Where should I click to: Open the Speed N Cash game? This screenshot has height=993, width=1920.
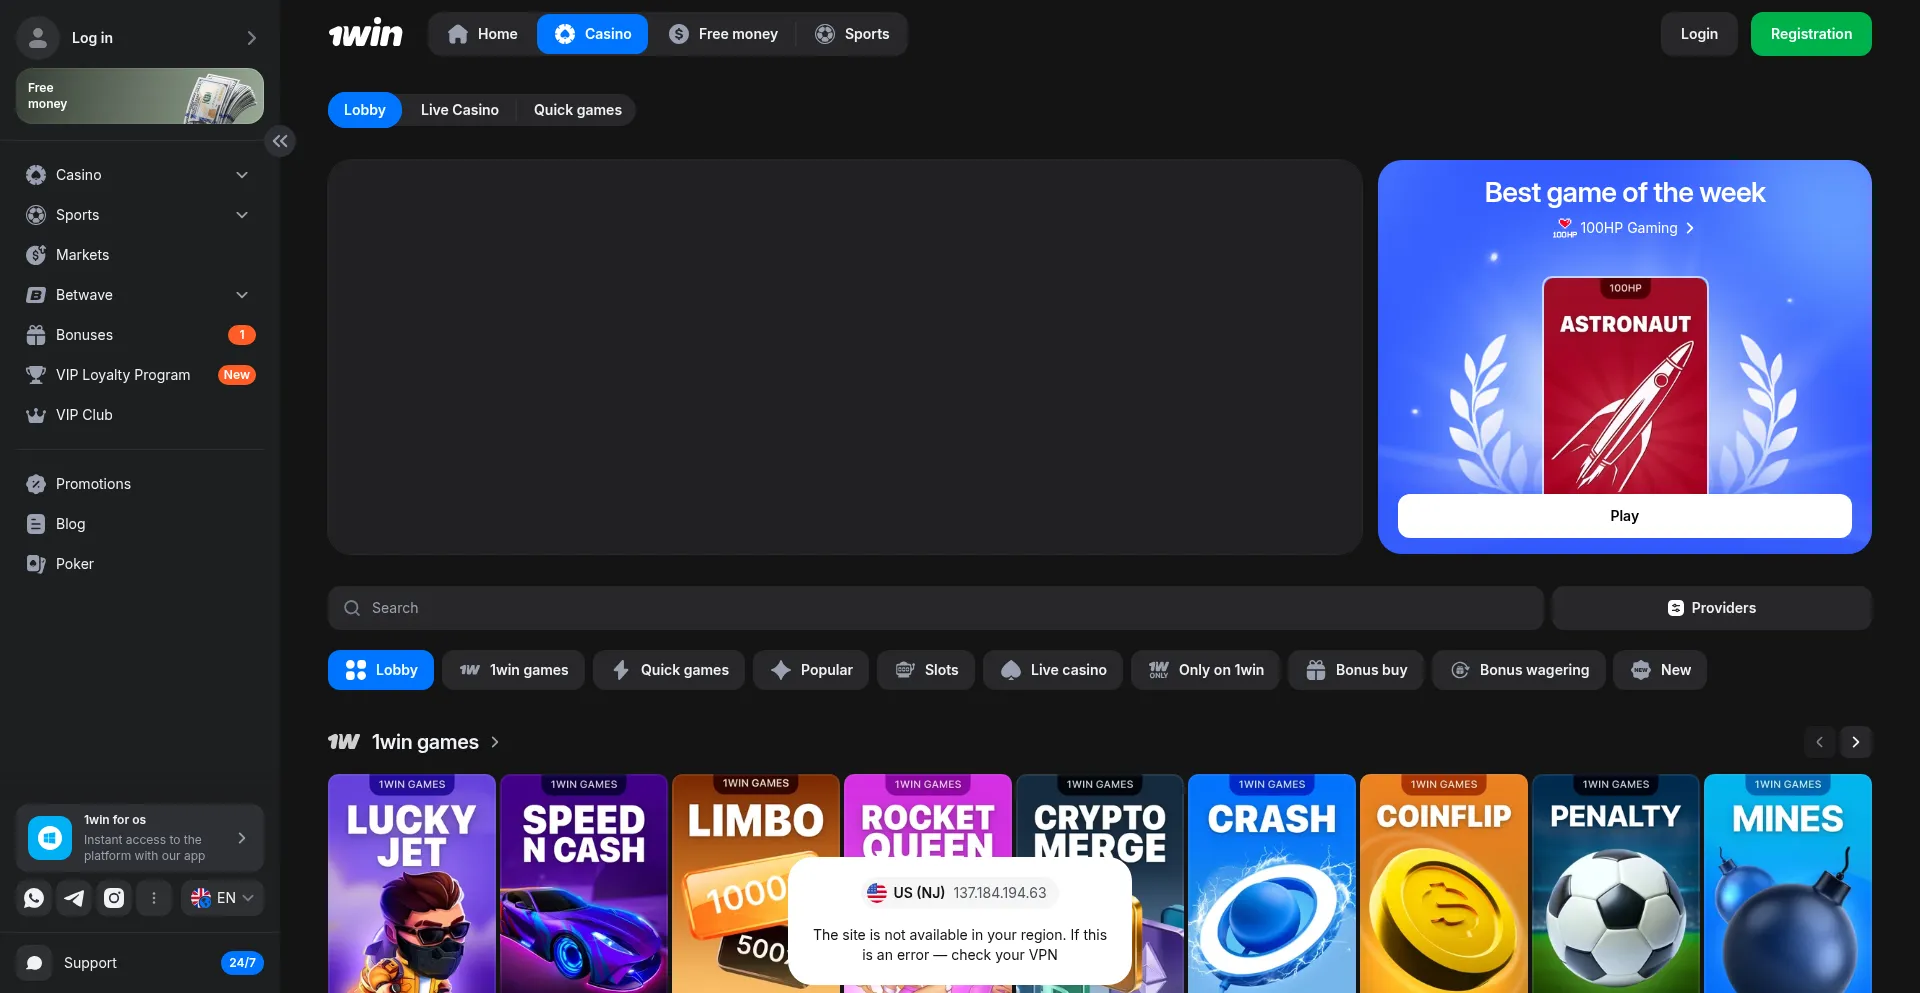coord(584,884)
